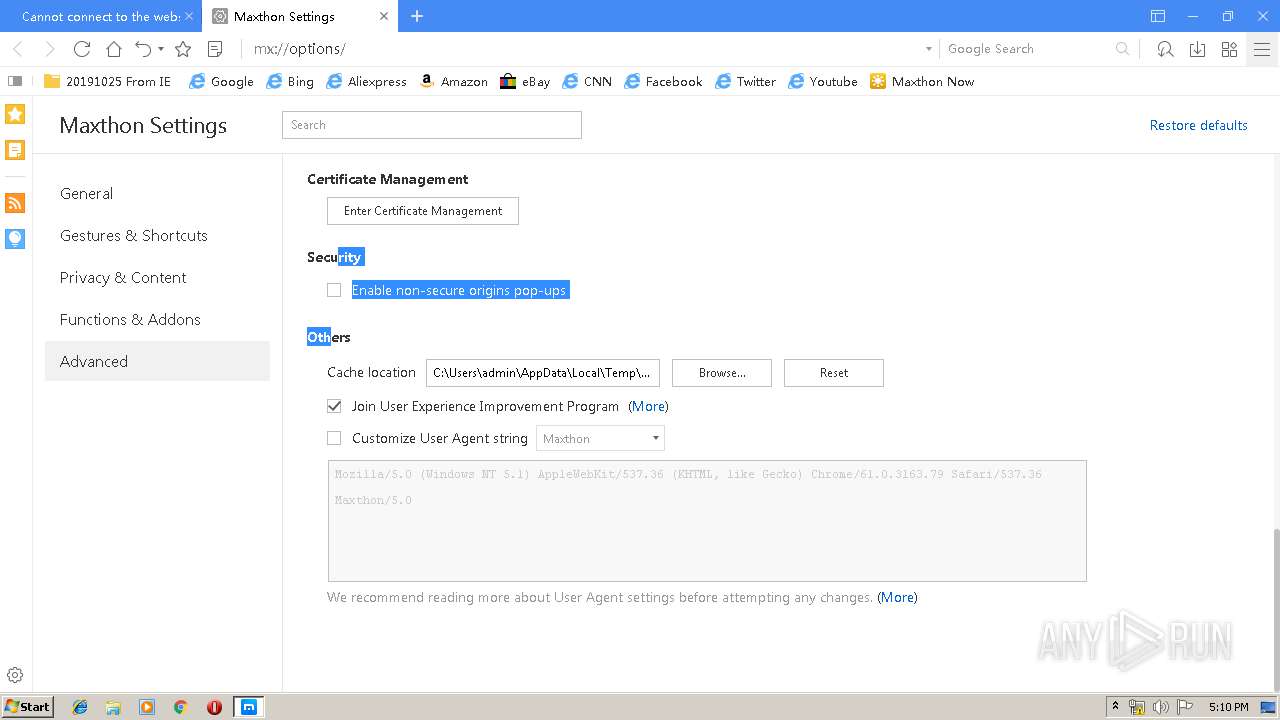Image resolution: width=1280 pixels, height=720 pixels.
Task: Open RSS feed icon in sidebar
Action: point(15,203)
